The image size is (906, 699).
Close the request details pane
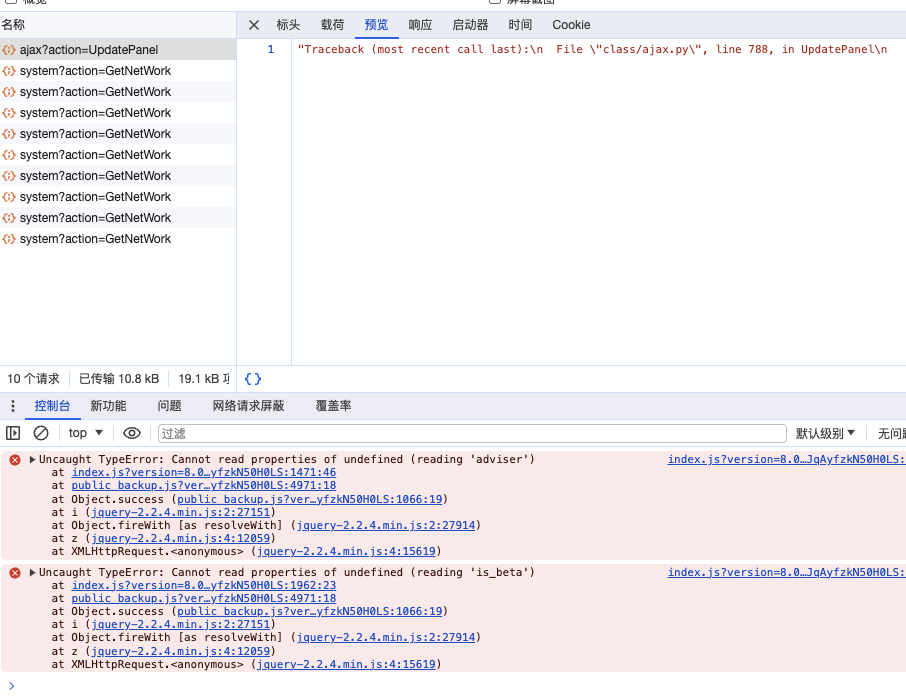click(254, 25)
